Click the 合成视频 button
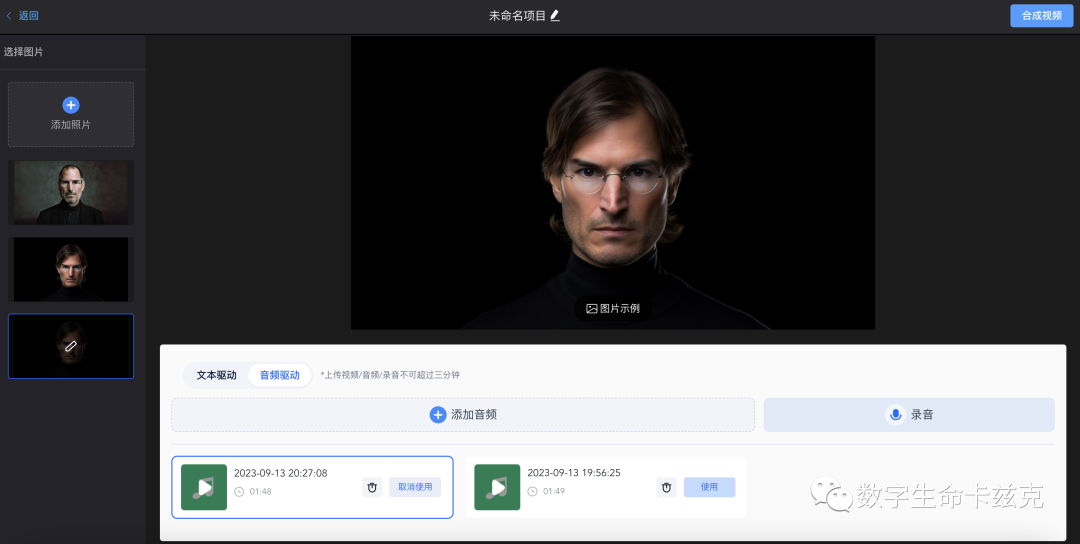This screenshot has width=1080, height=544. [x=1041, y=15]
